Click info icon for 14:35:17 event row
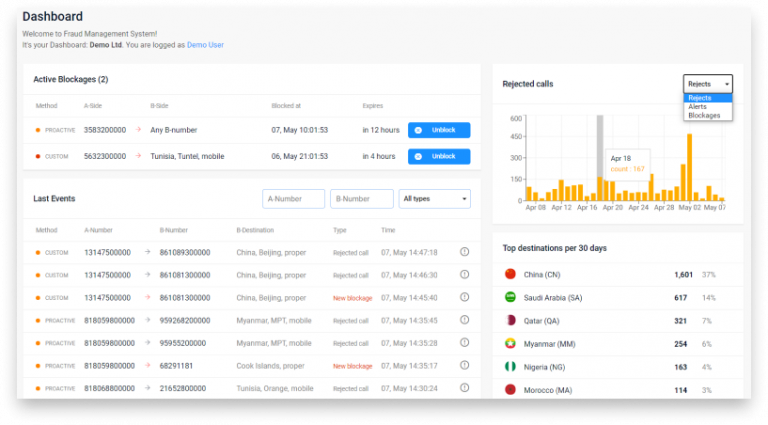The height and width of the screenshot is (425, 768). click(x=464, y=366)
